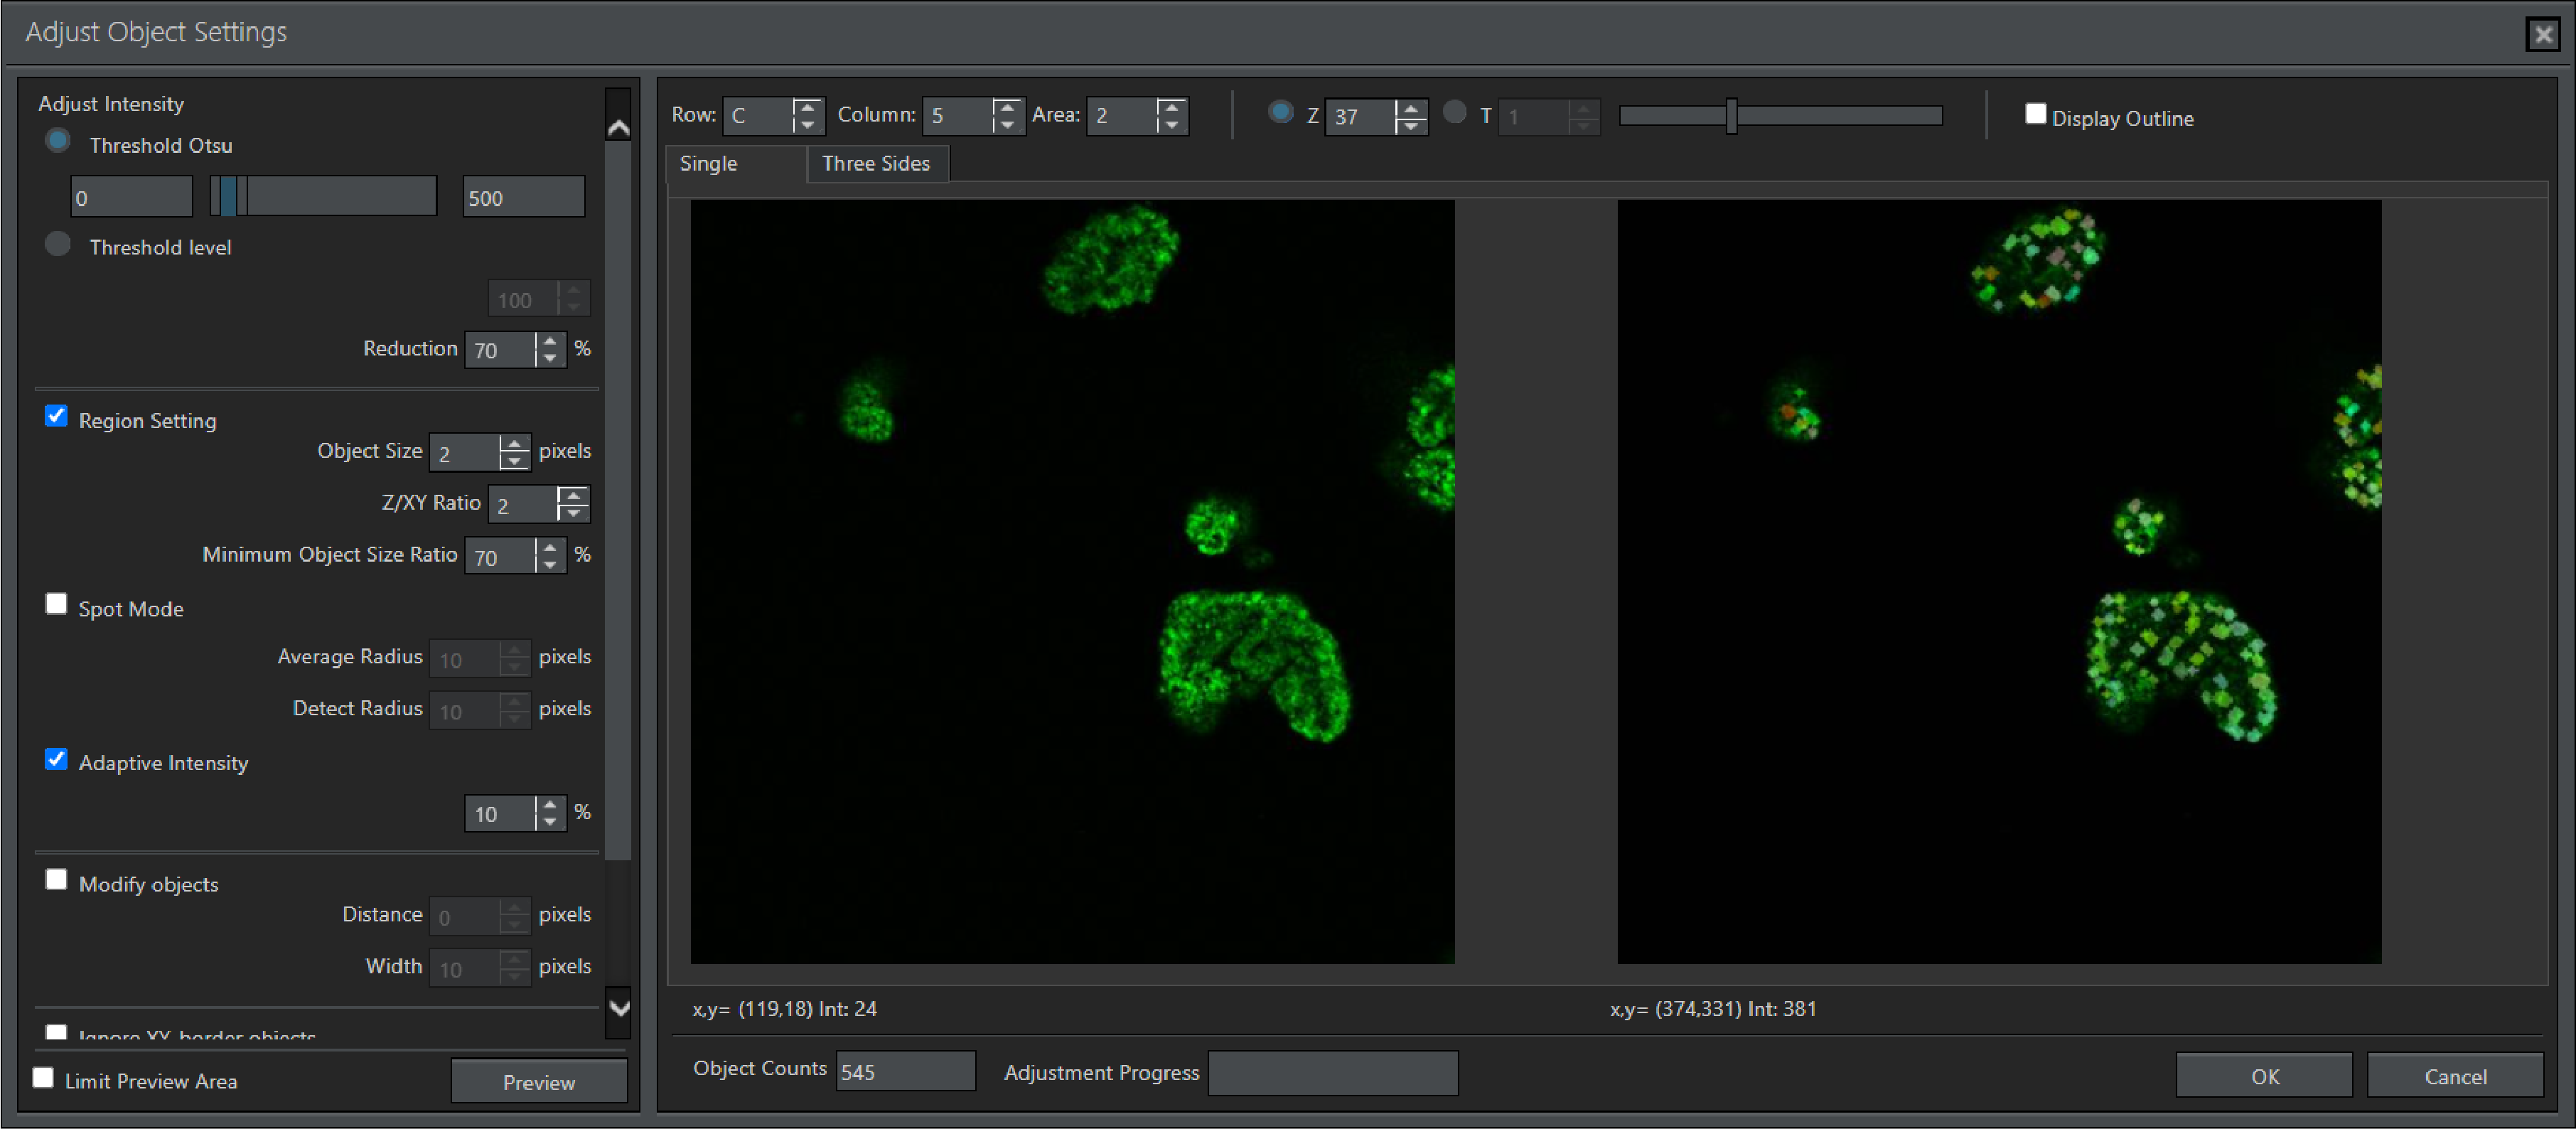Image resolution: width=2576 pixels, height=1129 pixels.
Task: Decrease the Reduction percentage
Action: click(x=549, y=358)
